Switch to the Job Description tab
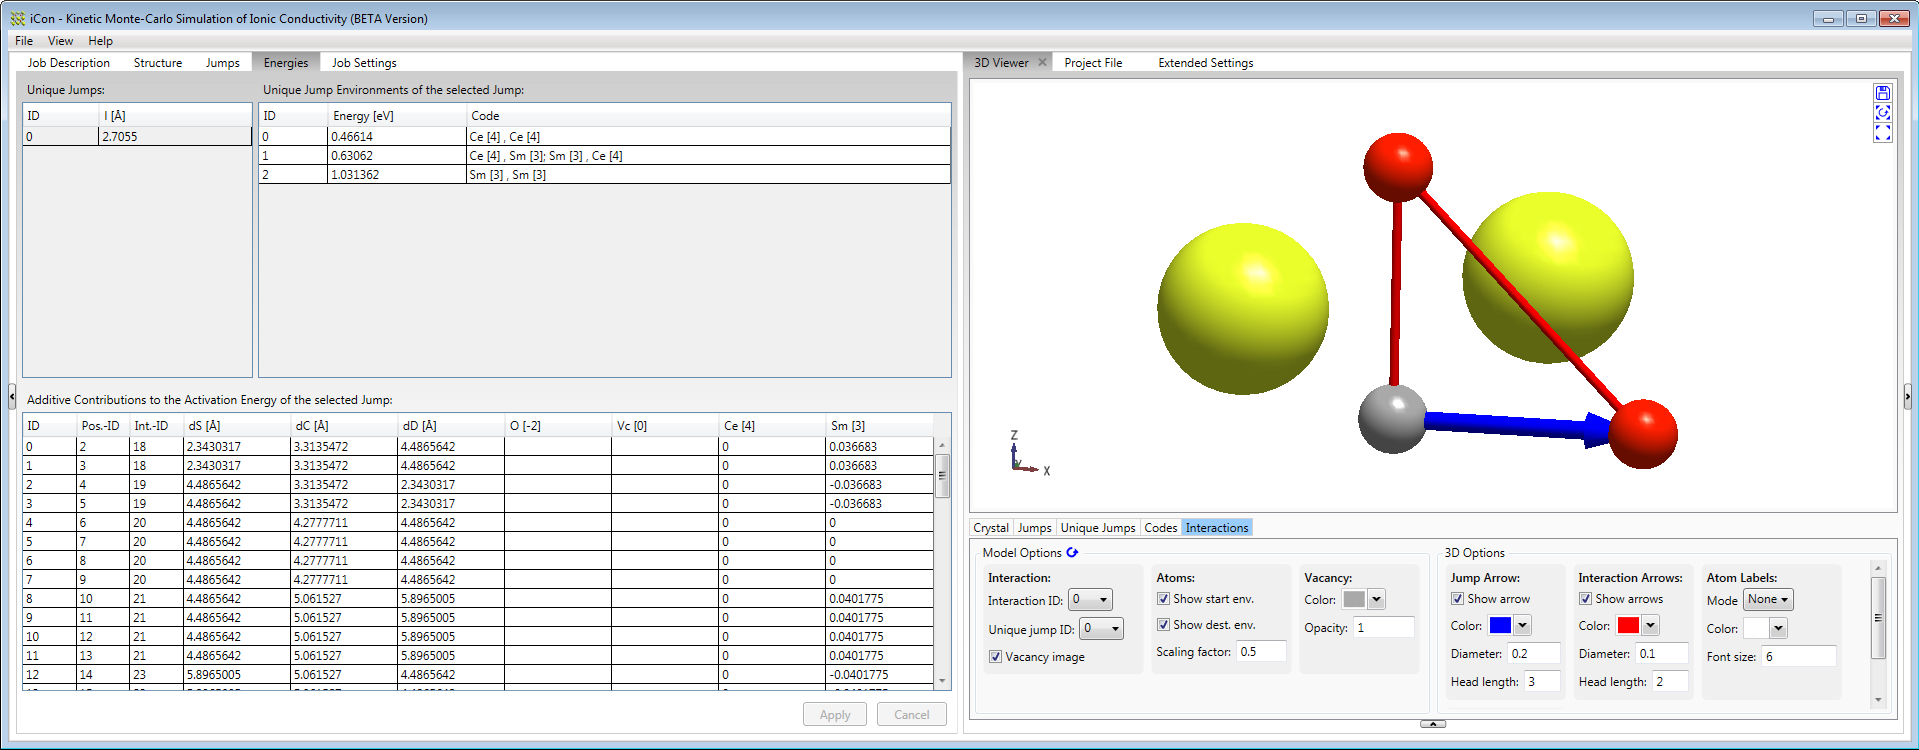 click(x=68, y=62)
